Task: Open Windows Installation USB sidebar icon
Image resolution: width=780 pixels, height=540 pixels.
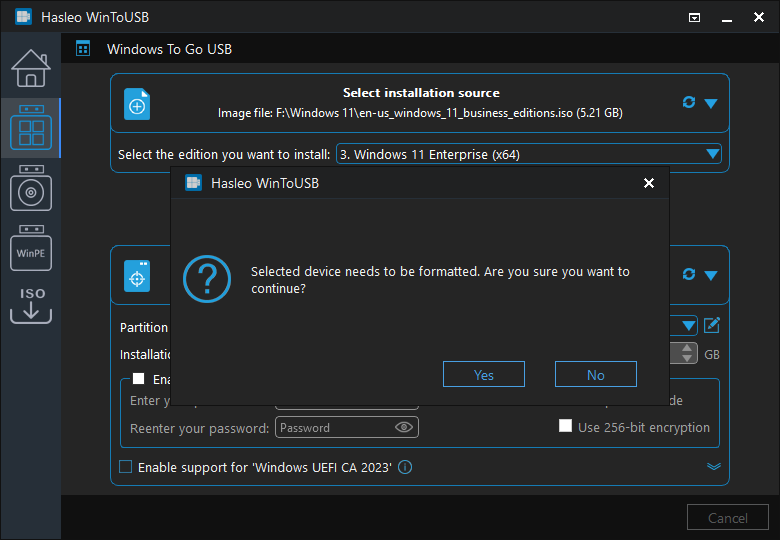Action: point(31,188)
